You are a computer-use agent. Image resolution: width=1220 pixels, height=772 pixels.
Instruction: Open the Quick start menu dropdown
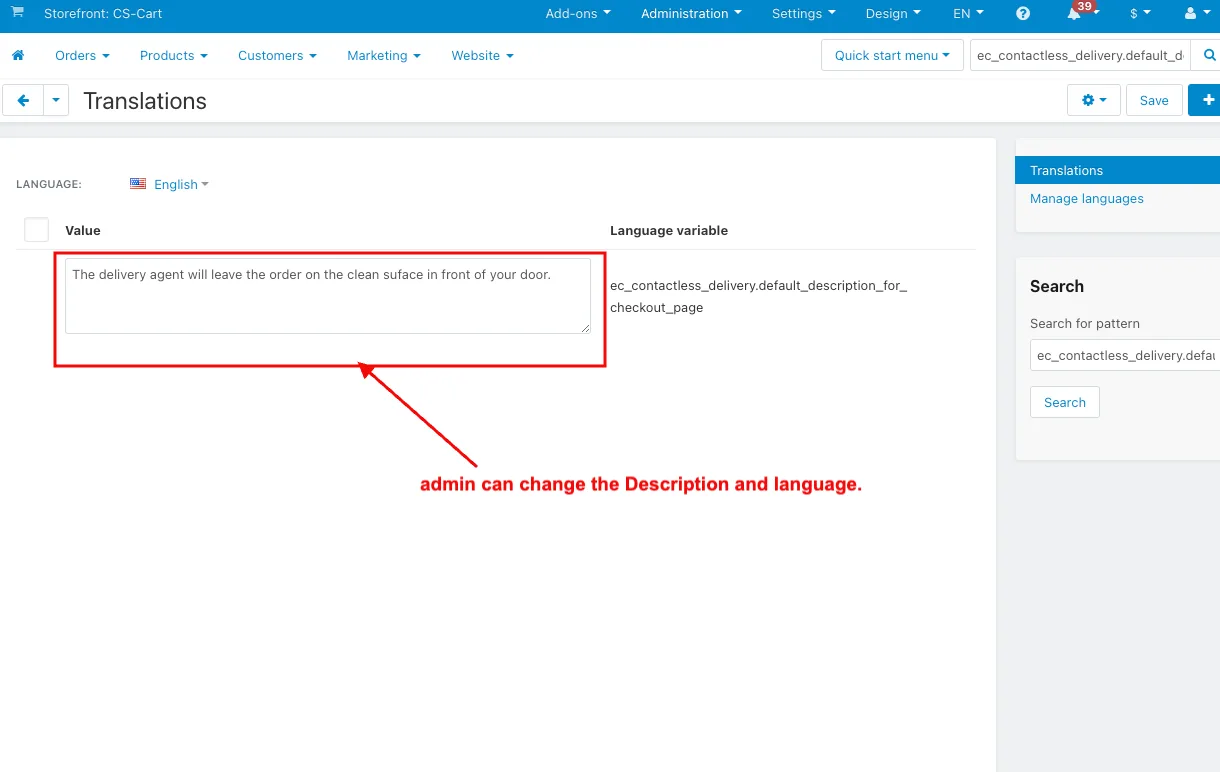tap(892, 55)
